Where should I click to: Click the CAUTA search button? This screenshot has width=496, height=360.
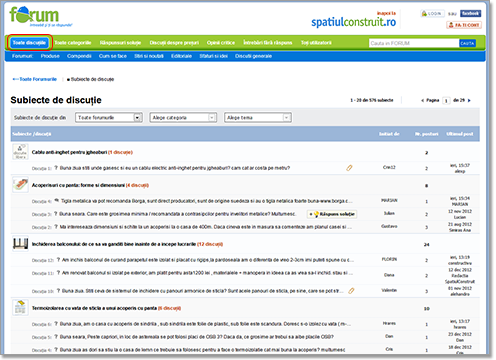click(x=467, y=43)
